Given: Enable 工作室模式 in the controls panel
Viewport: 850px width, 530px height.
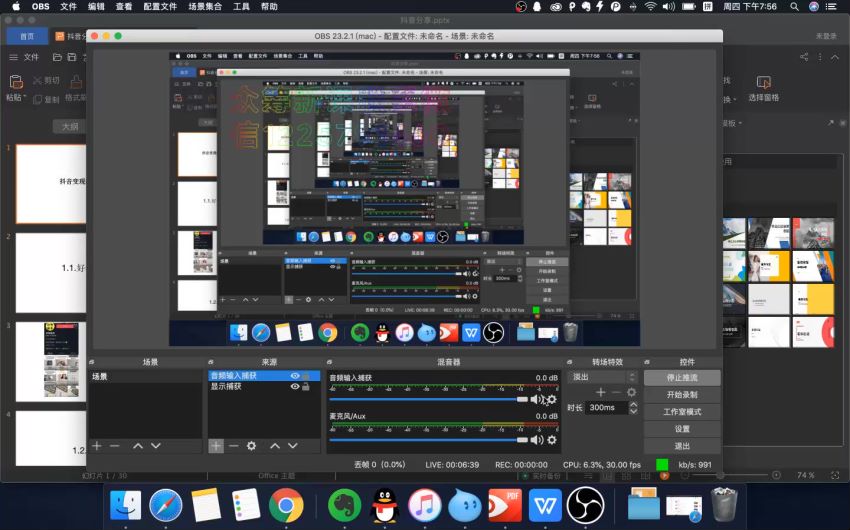Looking at the screenshot, I should 682,412.
